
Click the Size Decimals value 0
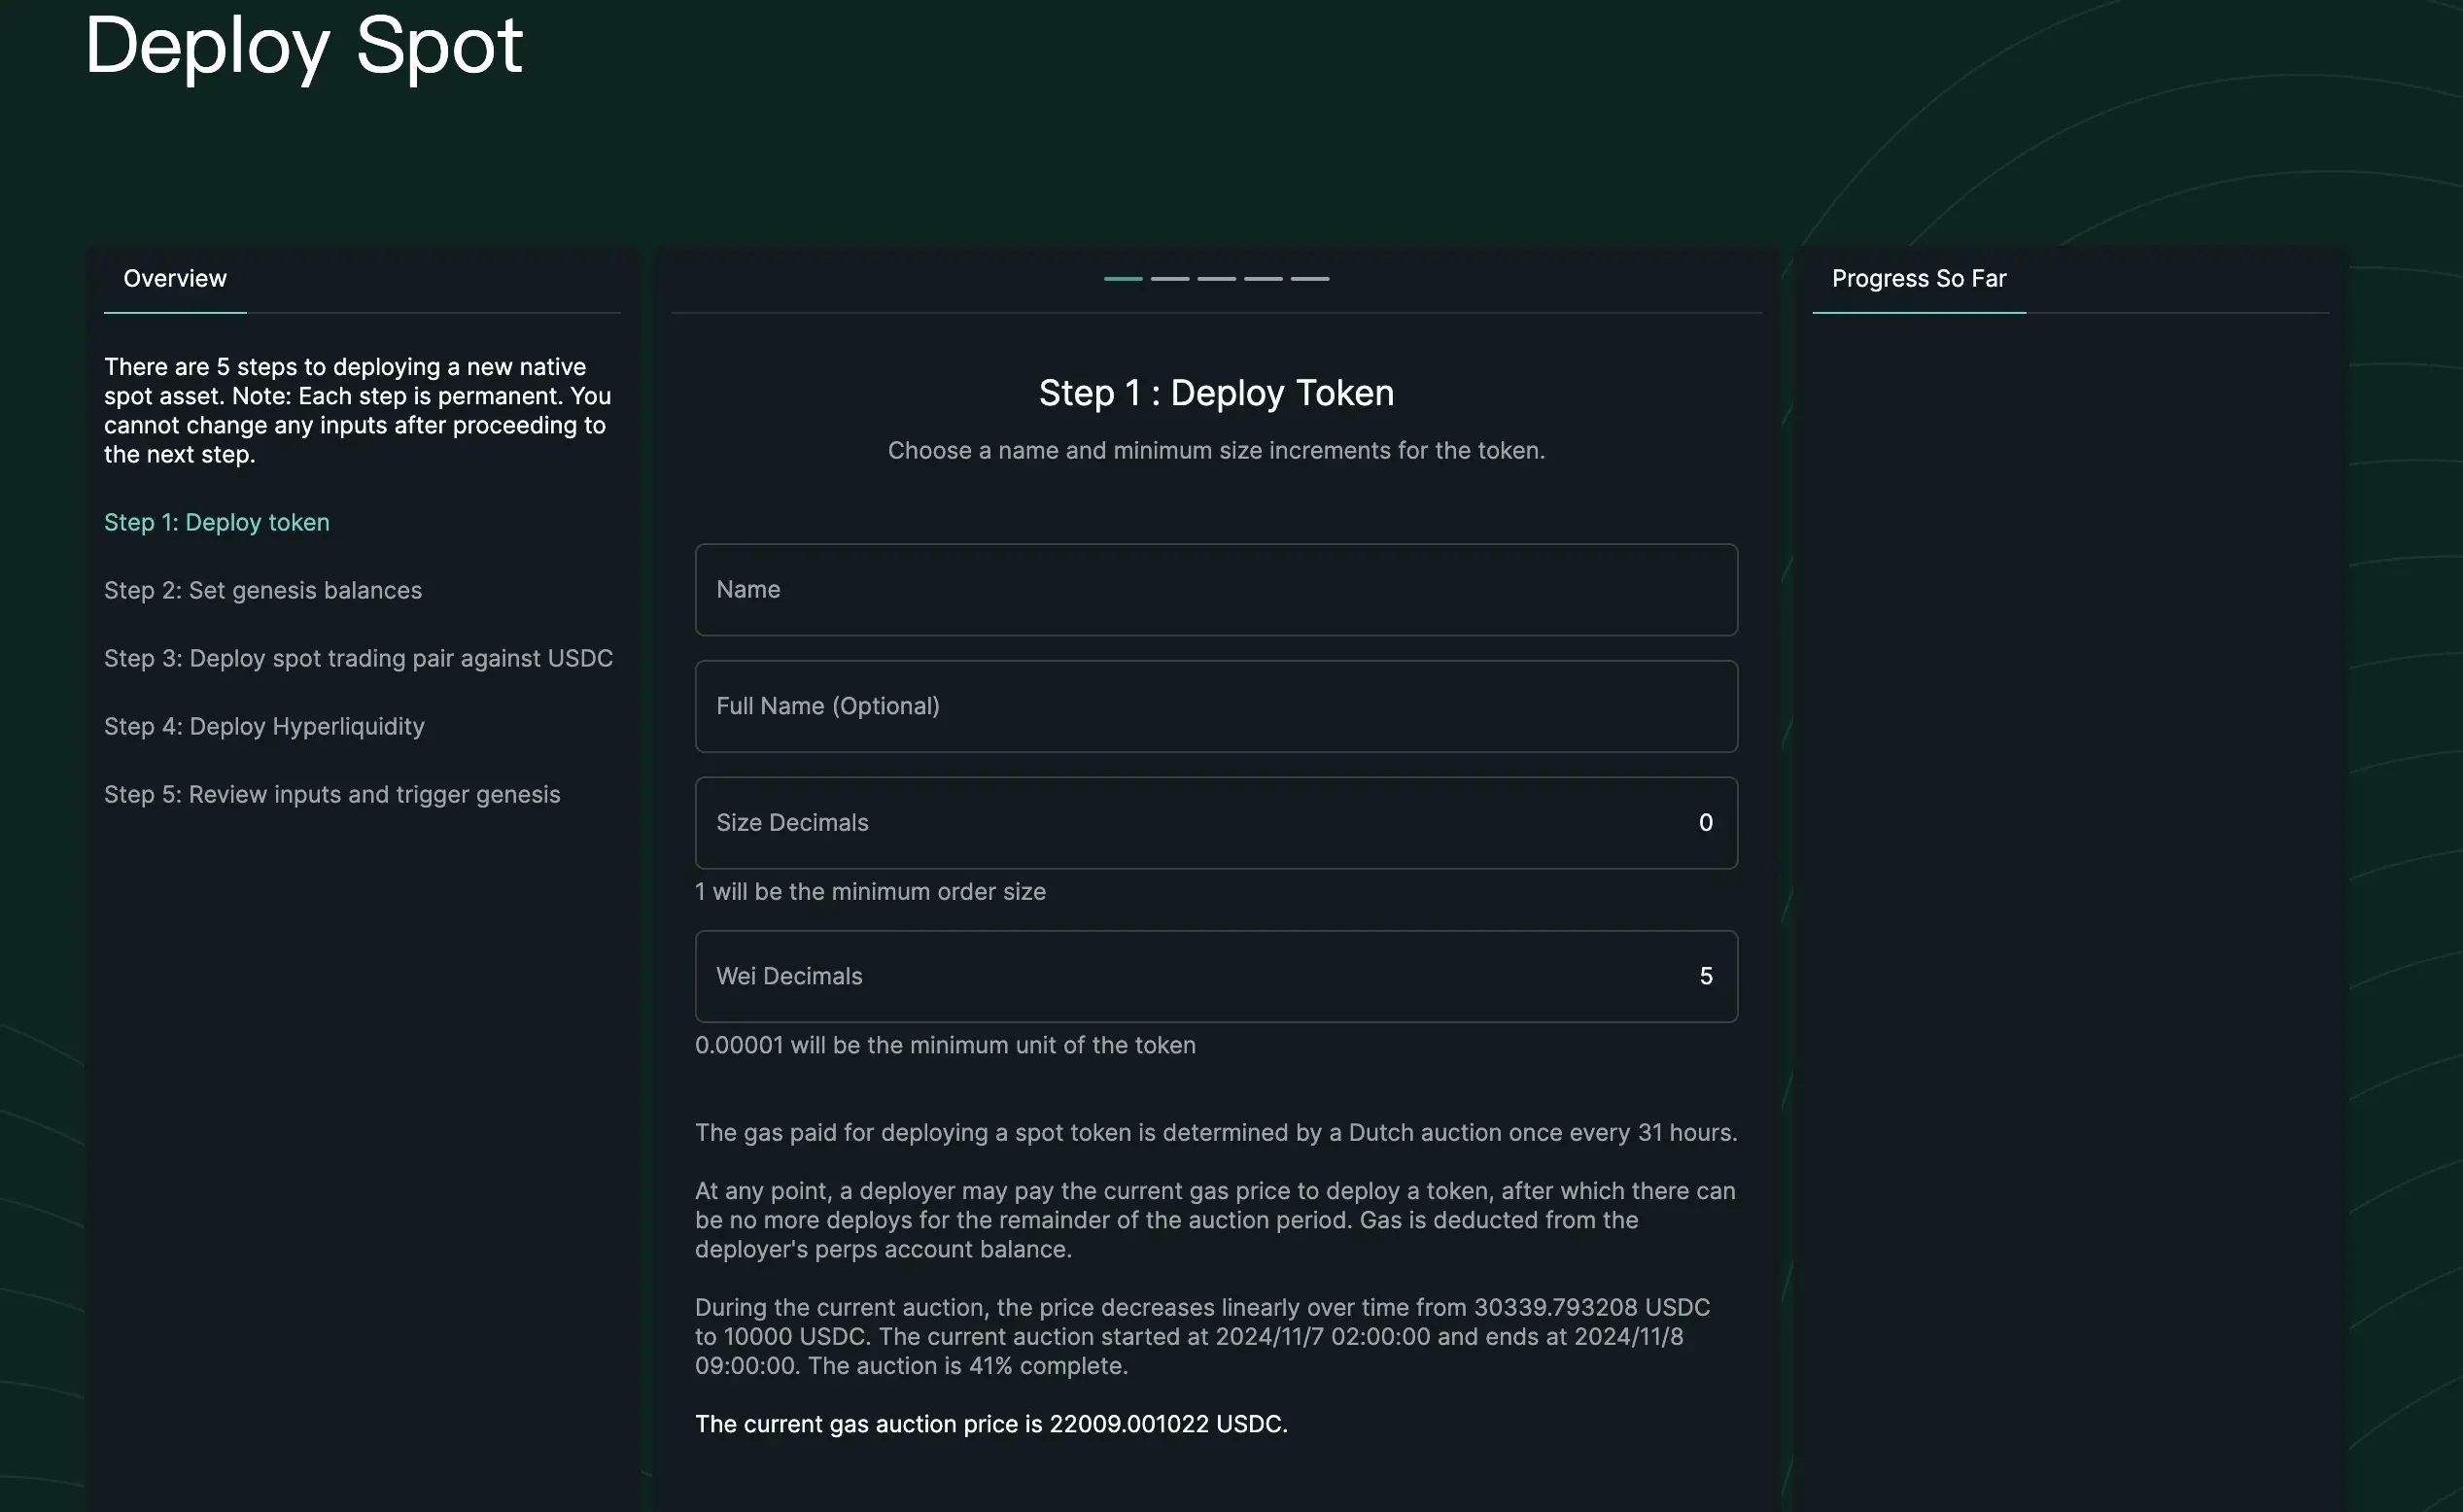(1705, 823)
